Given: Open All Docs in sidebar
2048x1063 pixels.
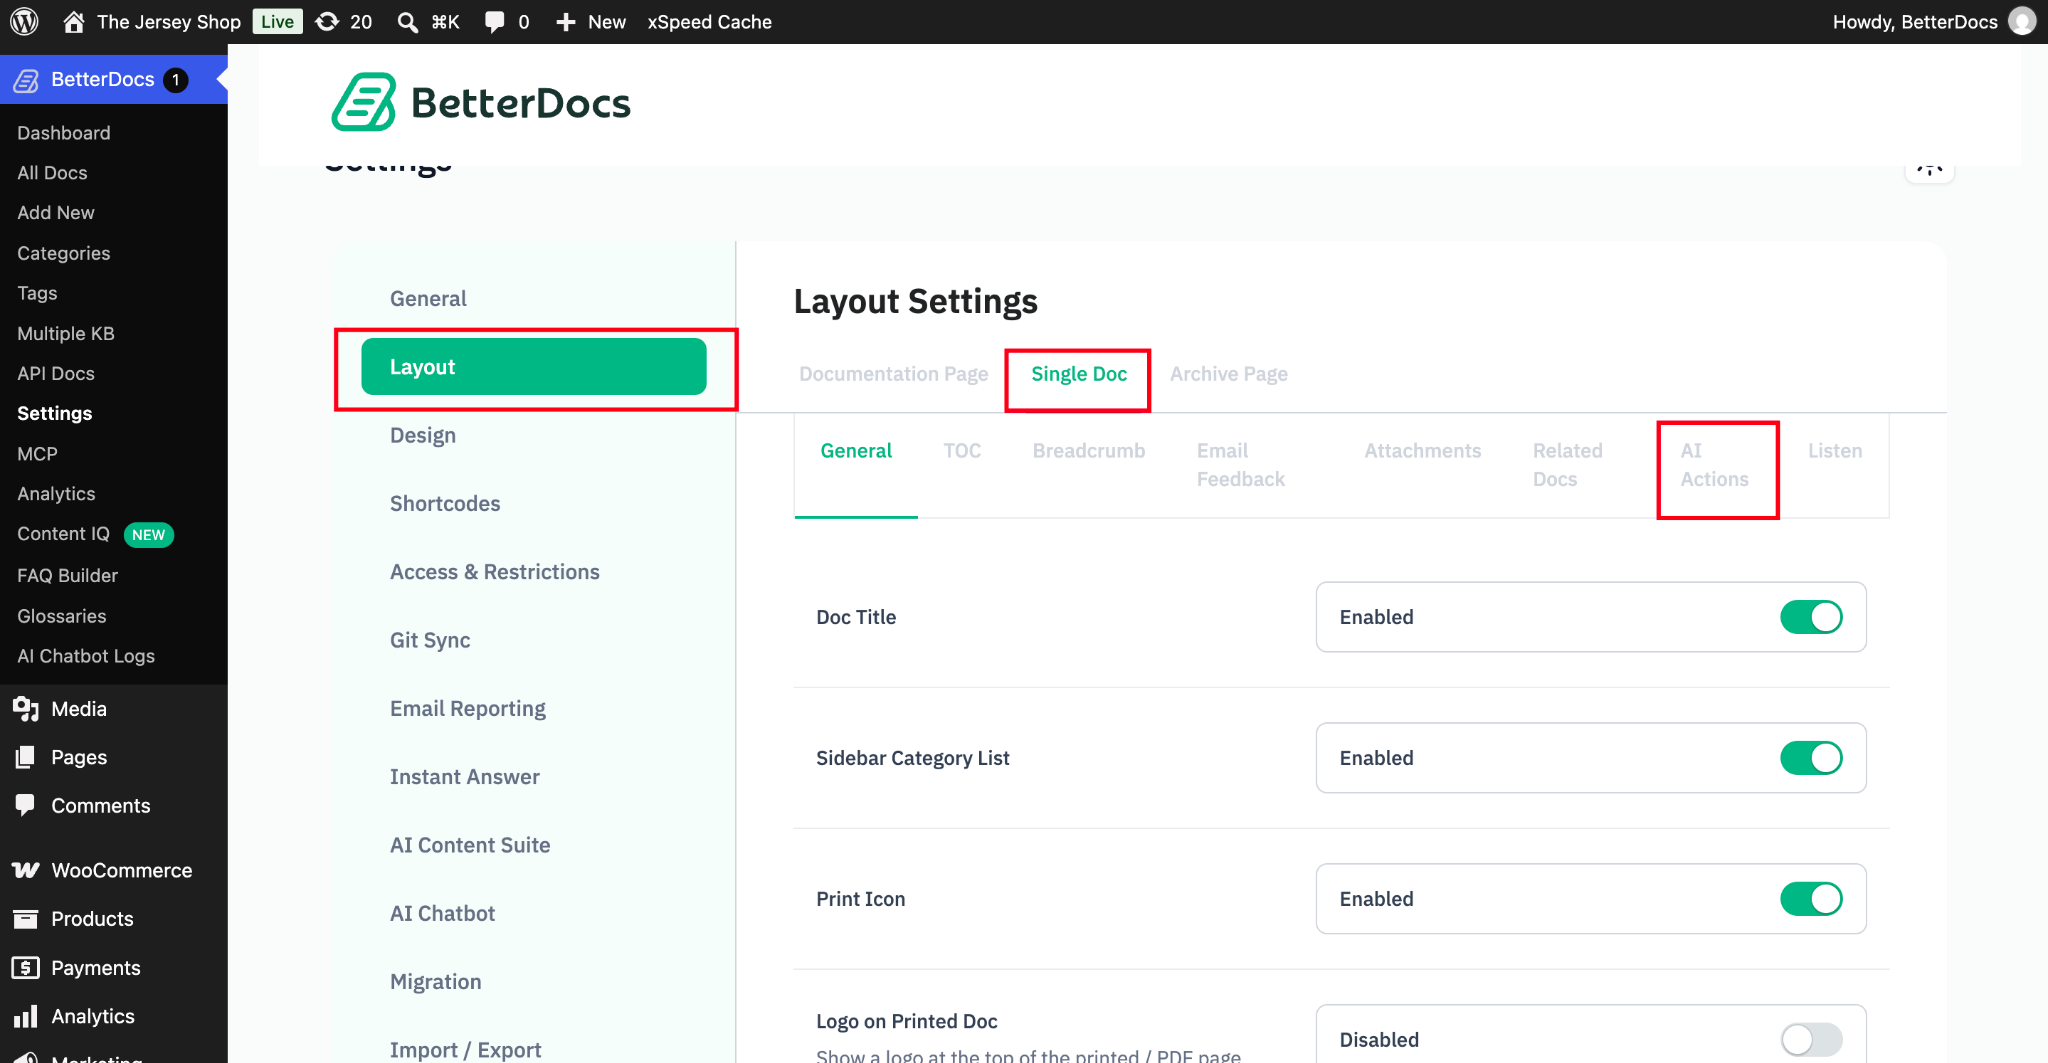Looking at the screenshot, I should (x=52, y=173).
